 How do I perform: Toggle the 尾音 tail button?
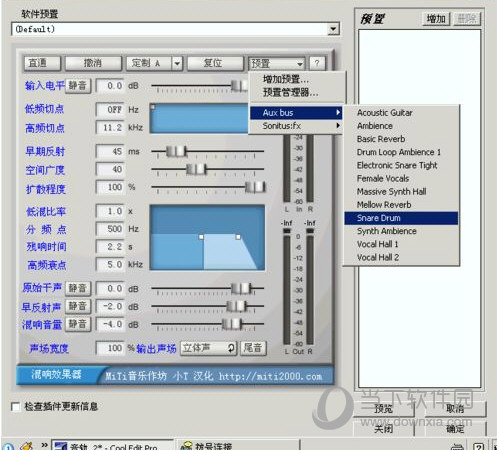click(x=253, y=348)
